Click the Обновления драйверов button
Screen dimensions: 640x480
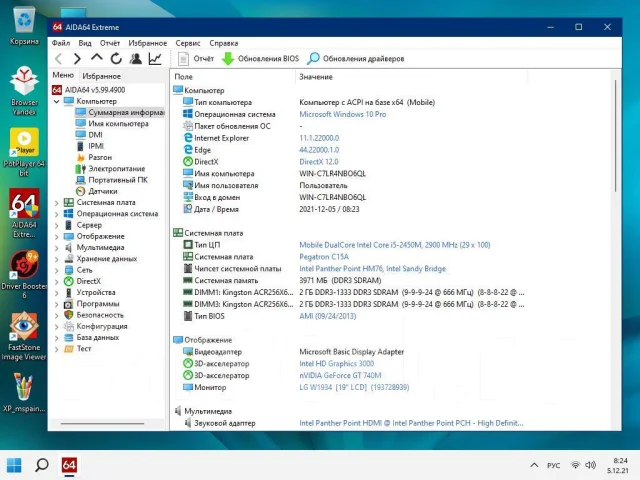pyautogui.click(x=356, y=59)
